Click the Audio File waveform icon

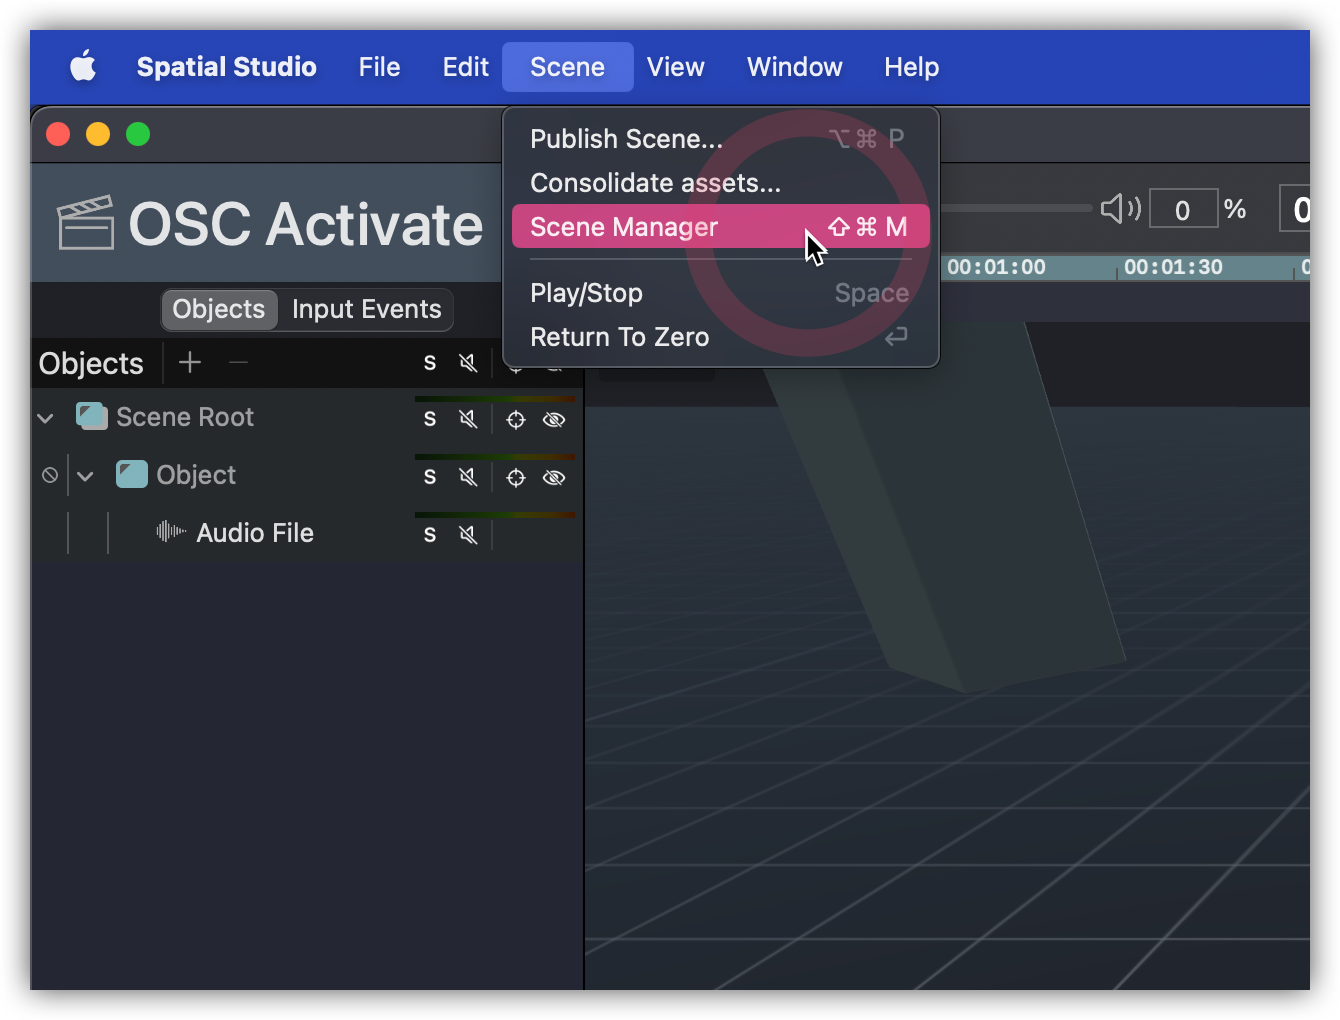[171, 531]
